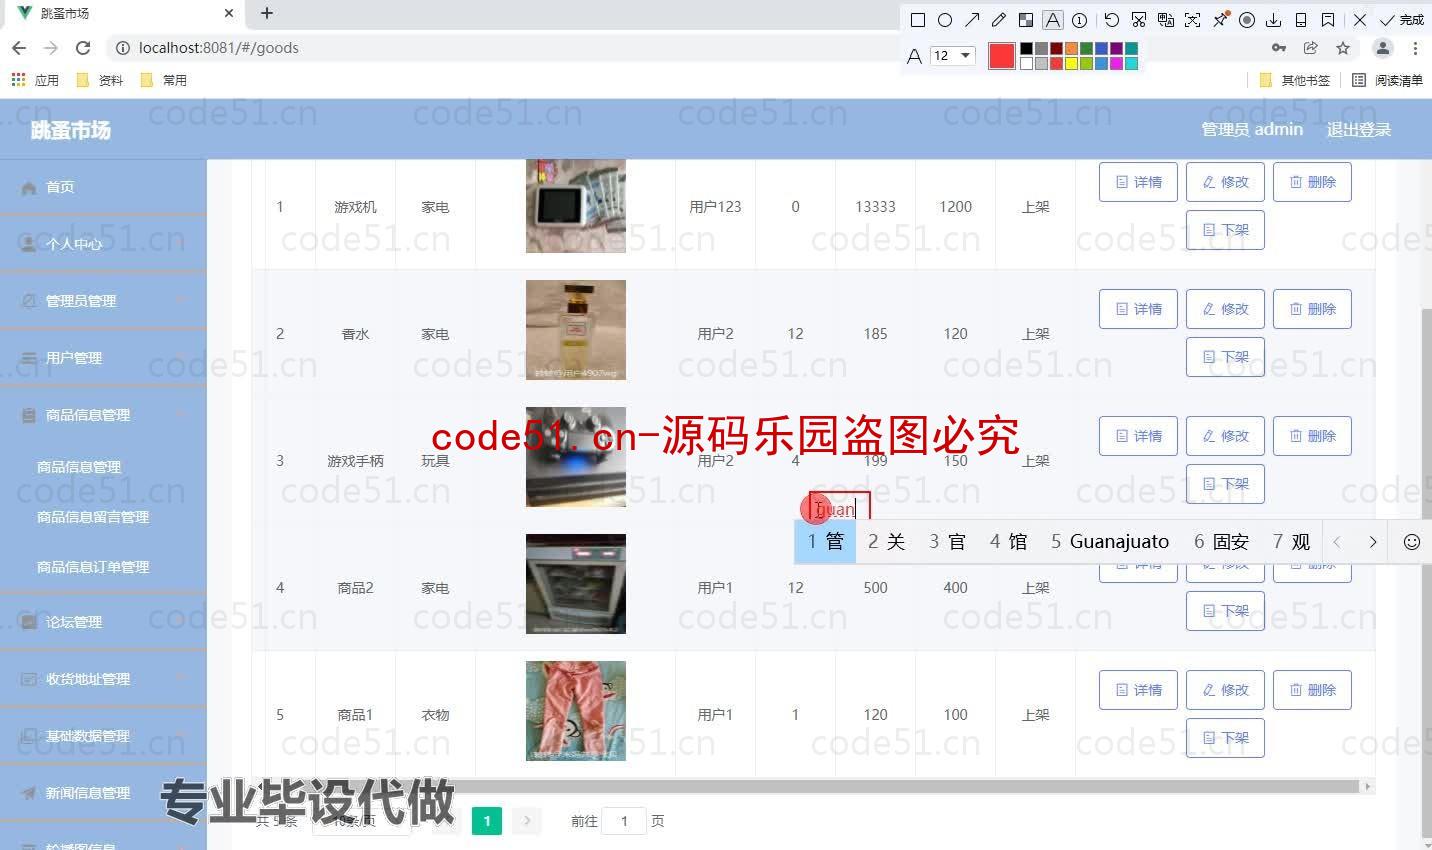Select the mosaic blur tool
The height and width of the screenshot is (850, 1432).
(x=1026, y=20)
